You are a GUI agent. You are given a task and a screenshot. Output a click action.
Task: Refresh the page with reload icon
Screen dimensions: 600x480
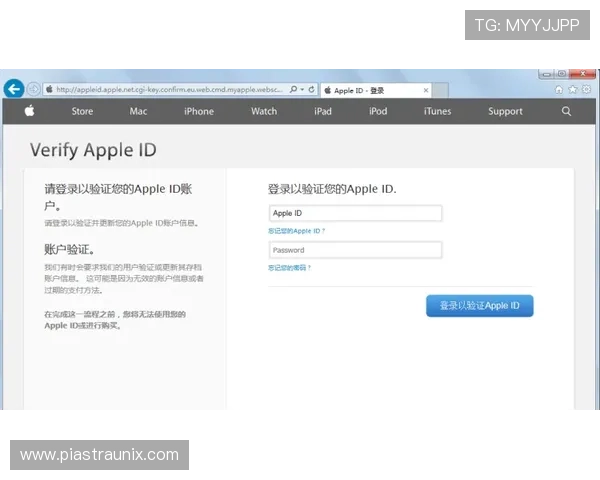tap(312, 89)
